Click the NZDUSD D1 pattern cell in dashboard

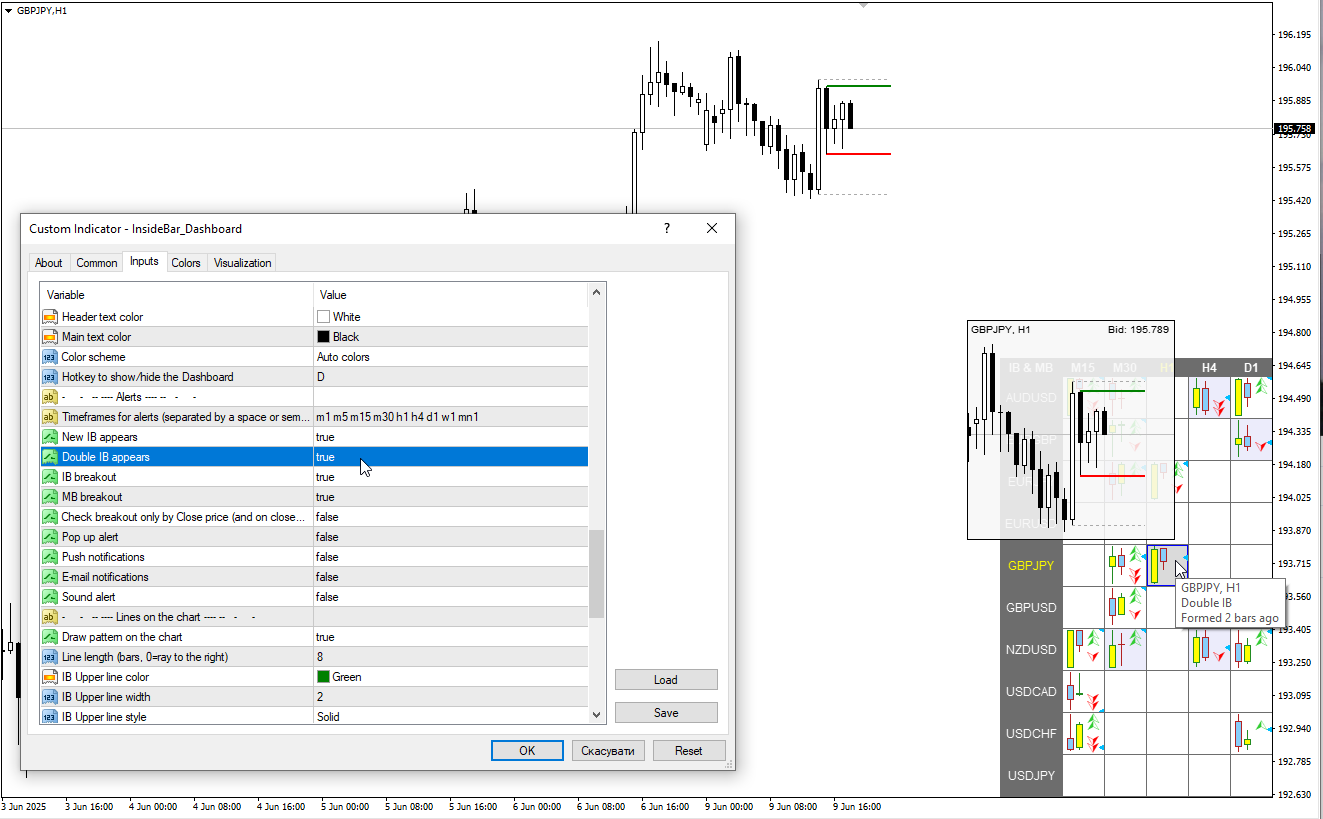[x=1251, y=649]
